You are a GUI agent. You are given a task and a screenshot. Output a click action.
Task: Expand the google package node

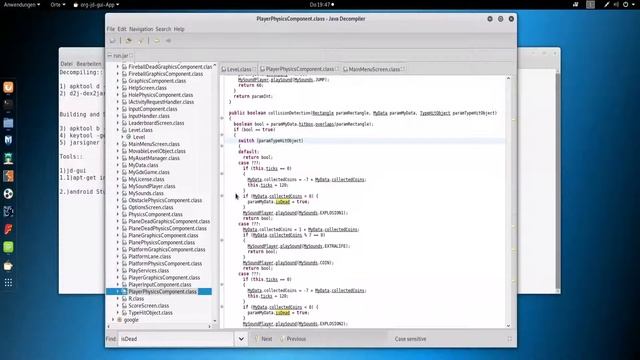[113, 320]
